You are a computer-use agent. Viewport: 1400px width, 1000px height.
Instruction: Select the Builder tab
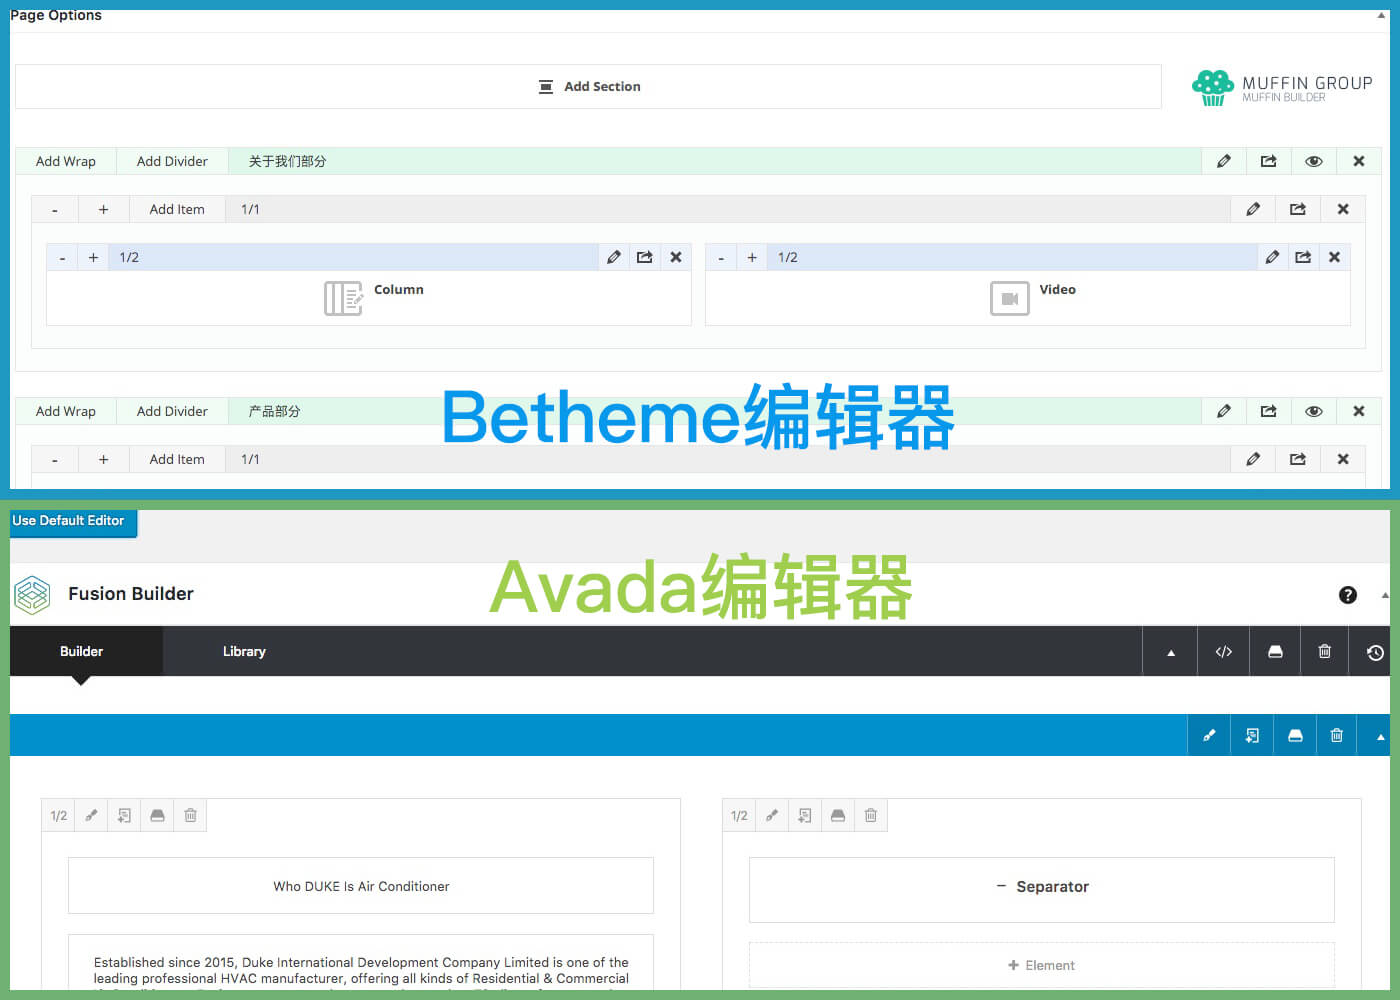[x=81, y=651]
